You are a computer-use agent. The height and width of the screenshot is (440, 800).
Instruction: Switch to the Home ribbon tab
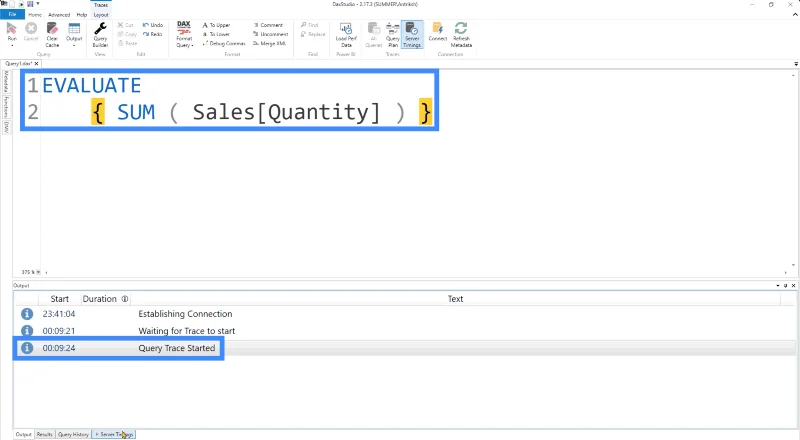(x=35, y=15)
